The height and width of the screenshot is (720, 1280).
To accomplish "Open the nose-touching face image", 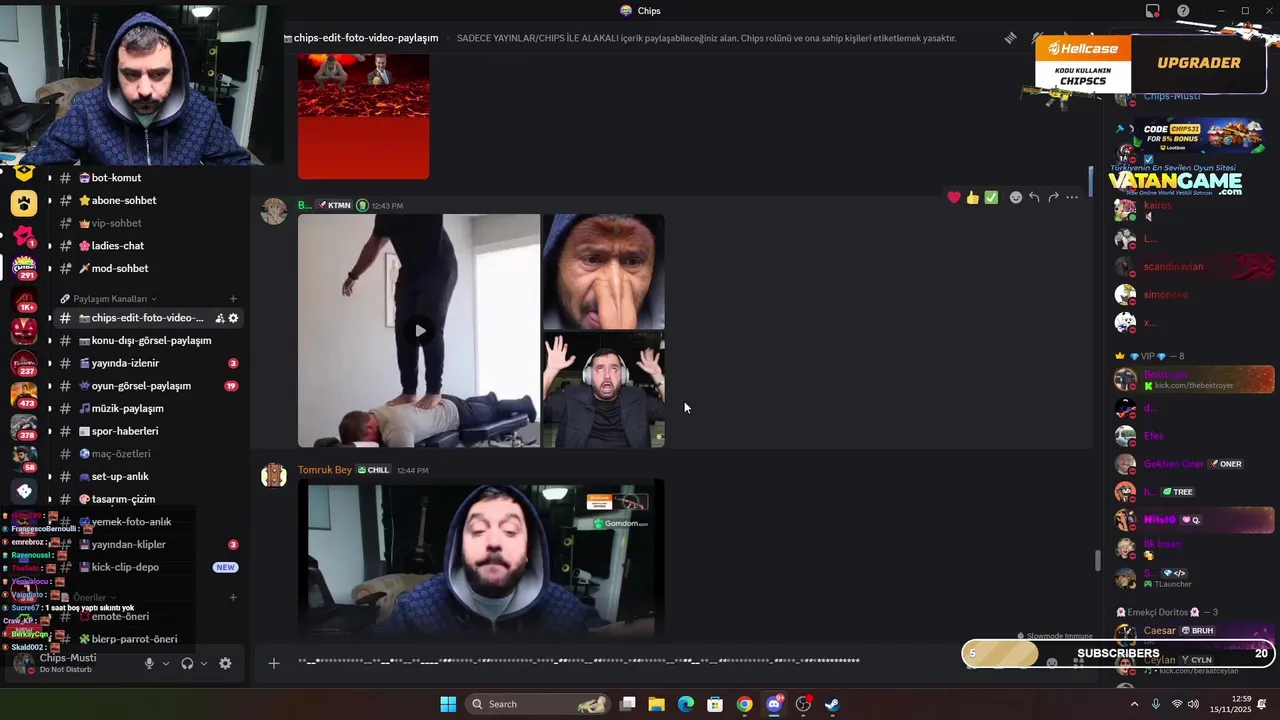I will 603,272.
